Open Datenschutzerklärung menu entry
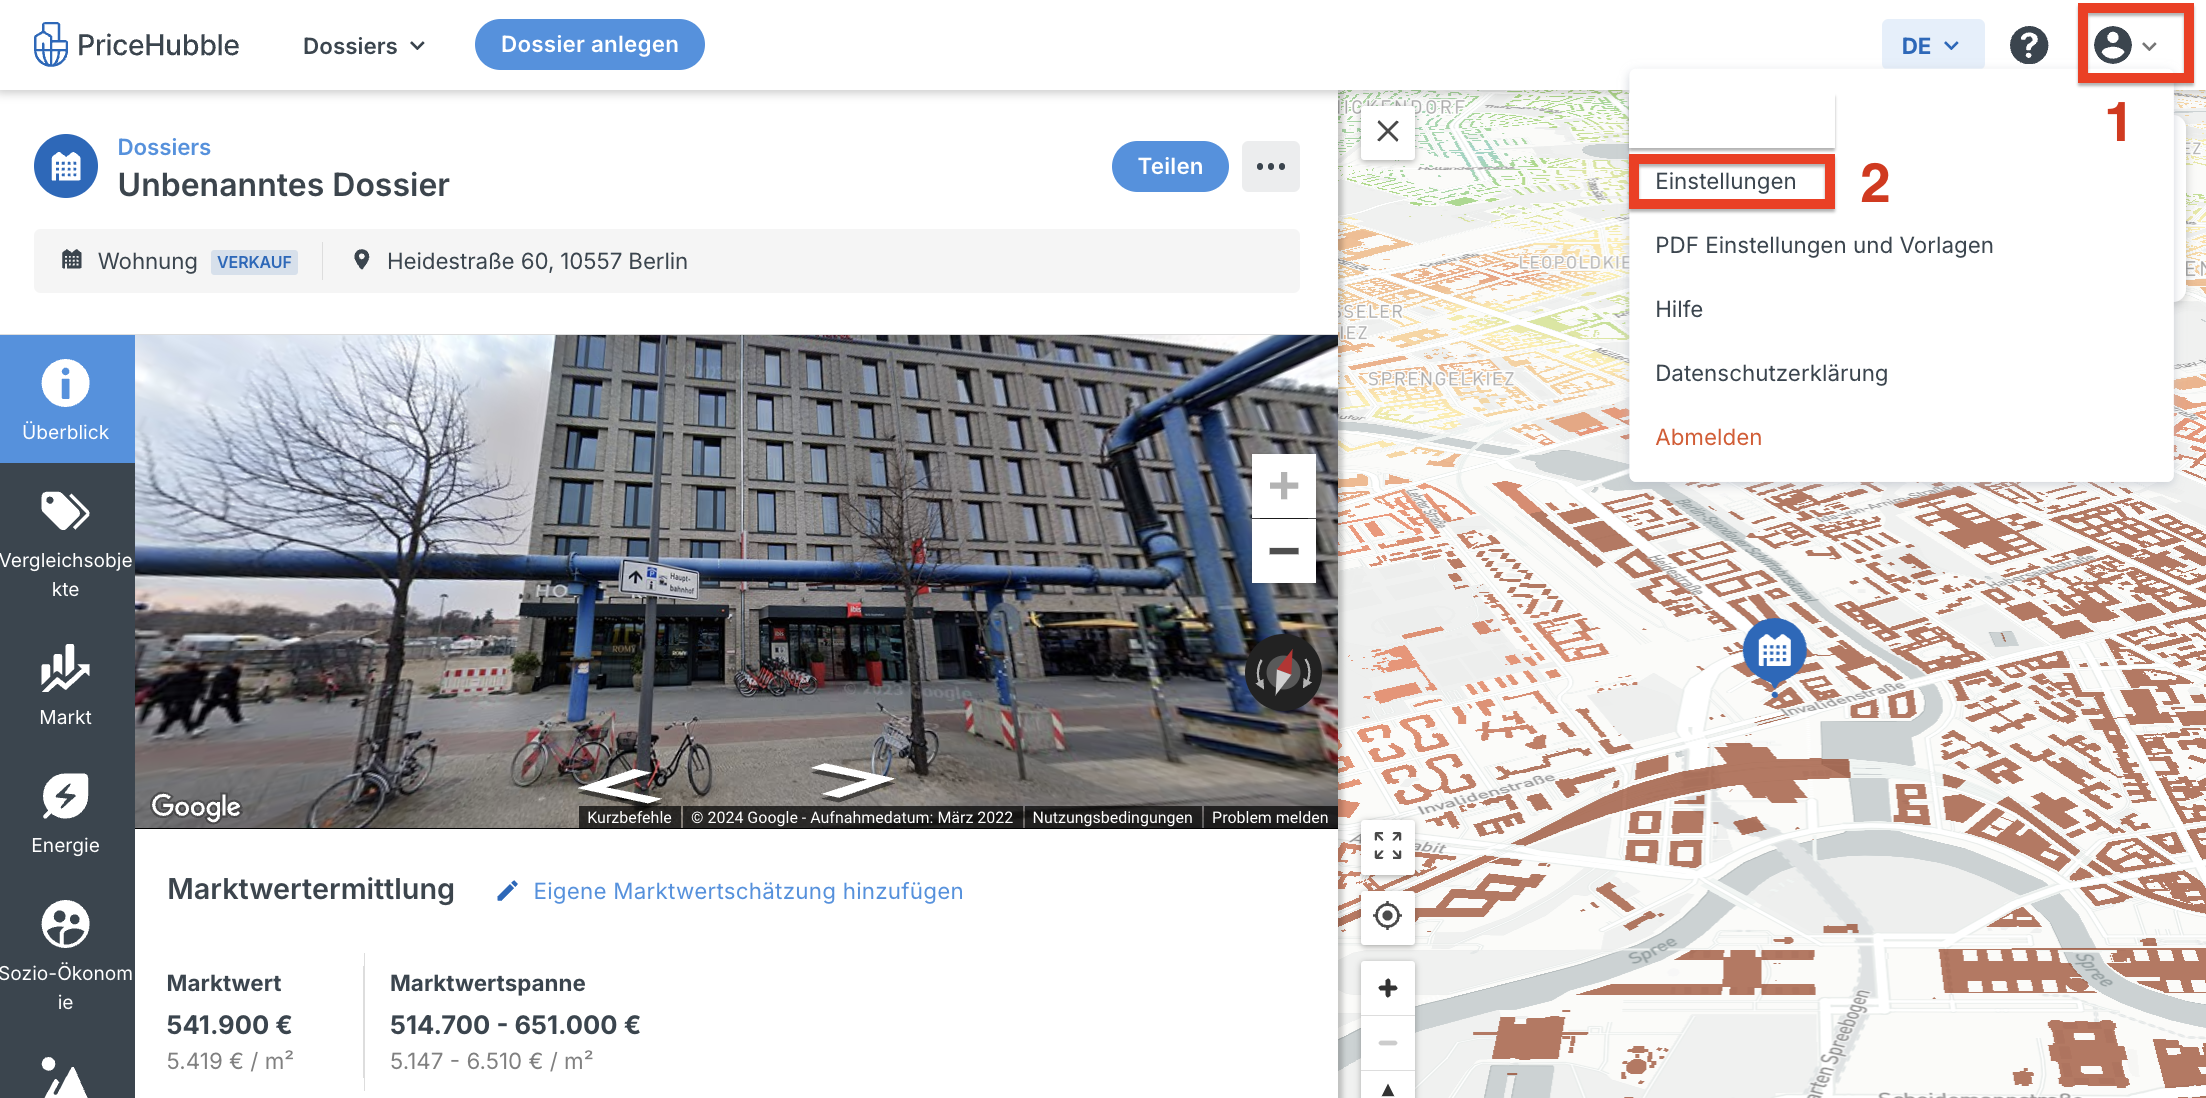The height and width of the screenshot is (1098, 2206). click(x=1771, y=373)
